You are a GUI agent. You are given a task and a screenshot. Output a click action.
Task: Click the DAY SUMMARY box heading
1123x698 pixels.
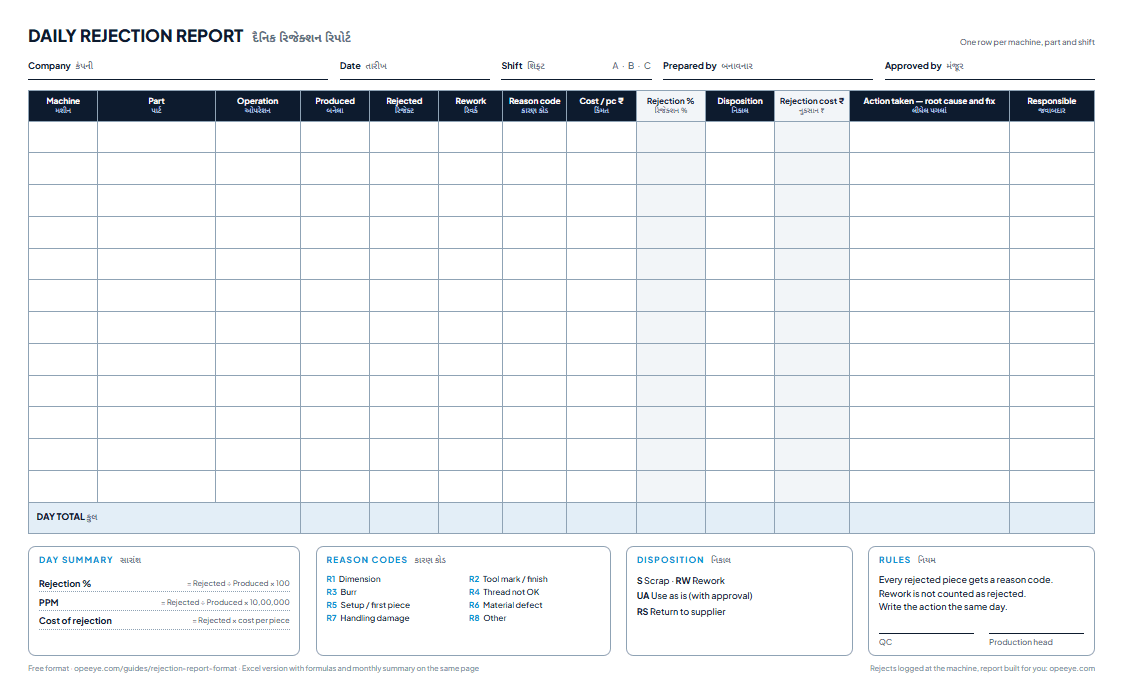76,560
